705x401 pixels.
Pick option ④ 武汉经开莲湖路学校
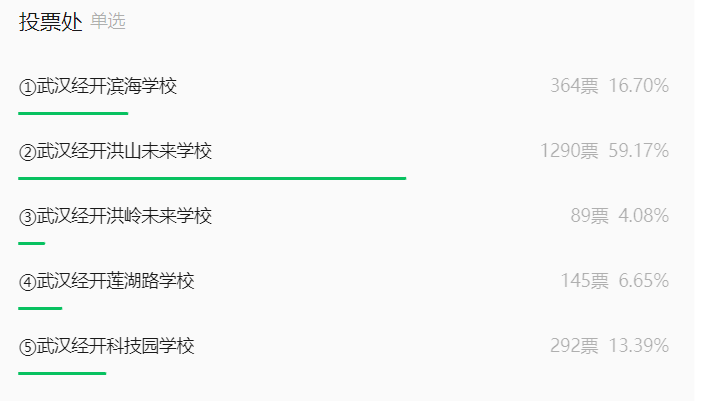pos(106,281)
